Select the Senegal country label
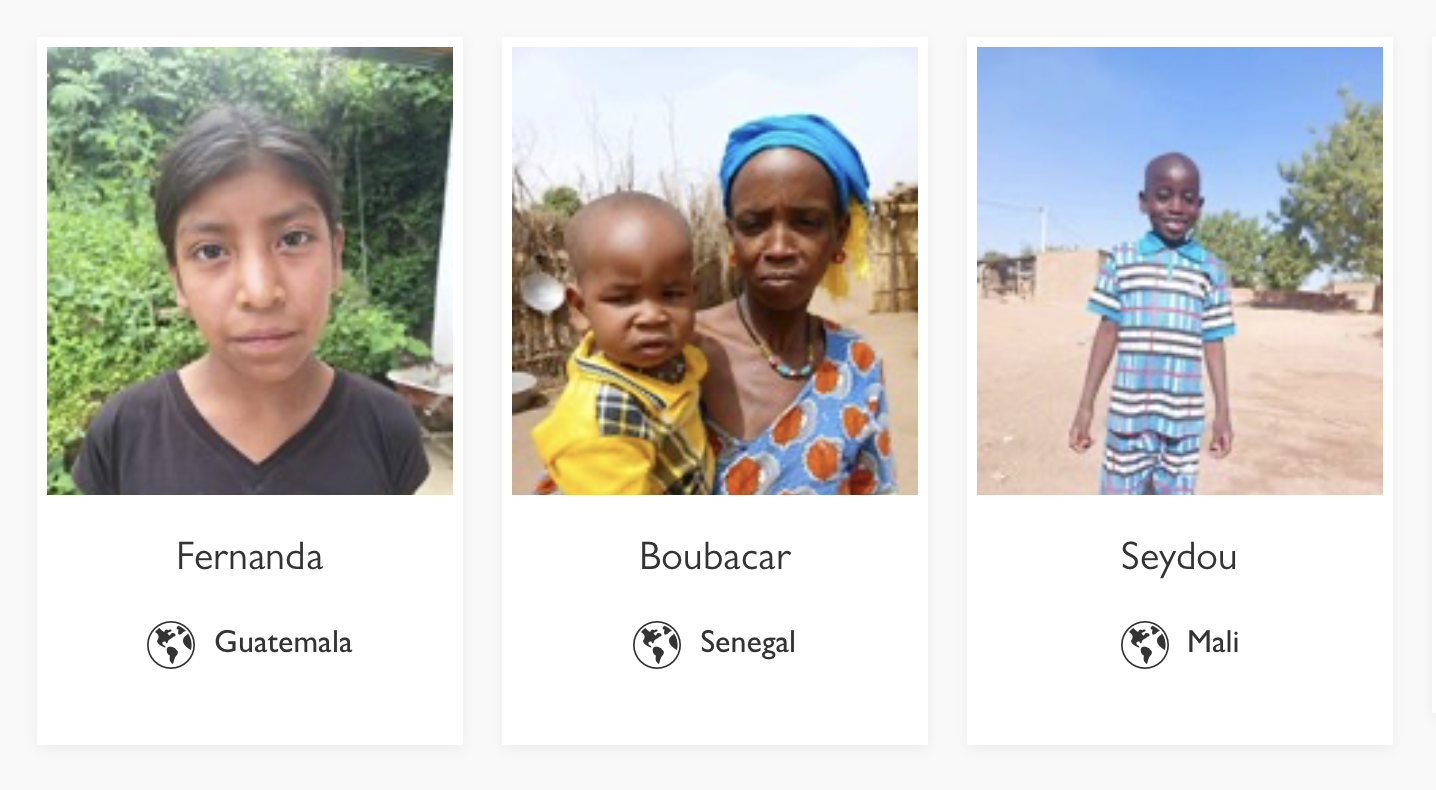This screenshot has width=1436, height=790. coord(748,642)
